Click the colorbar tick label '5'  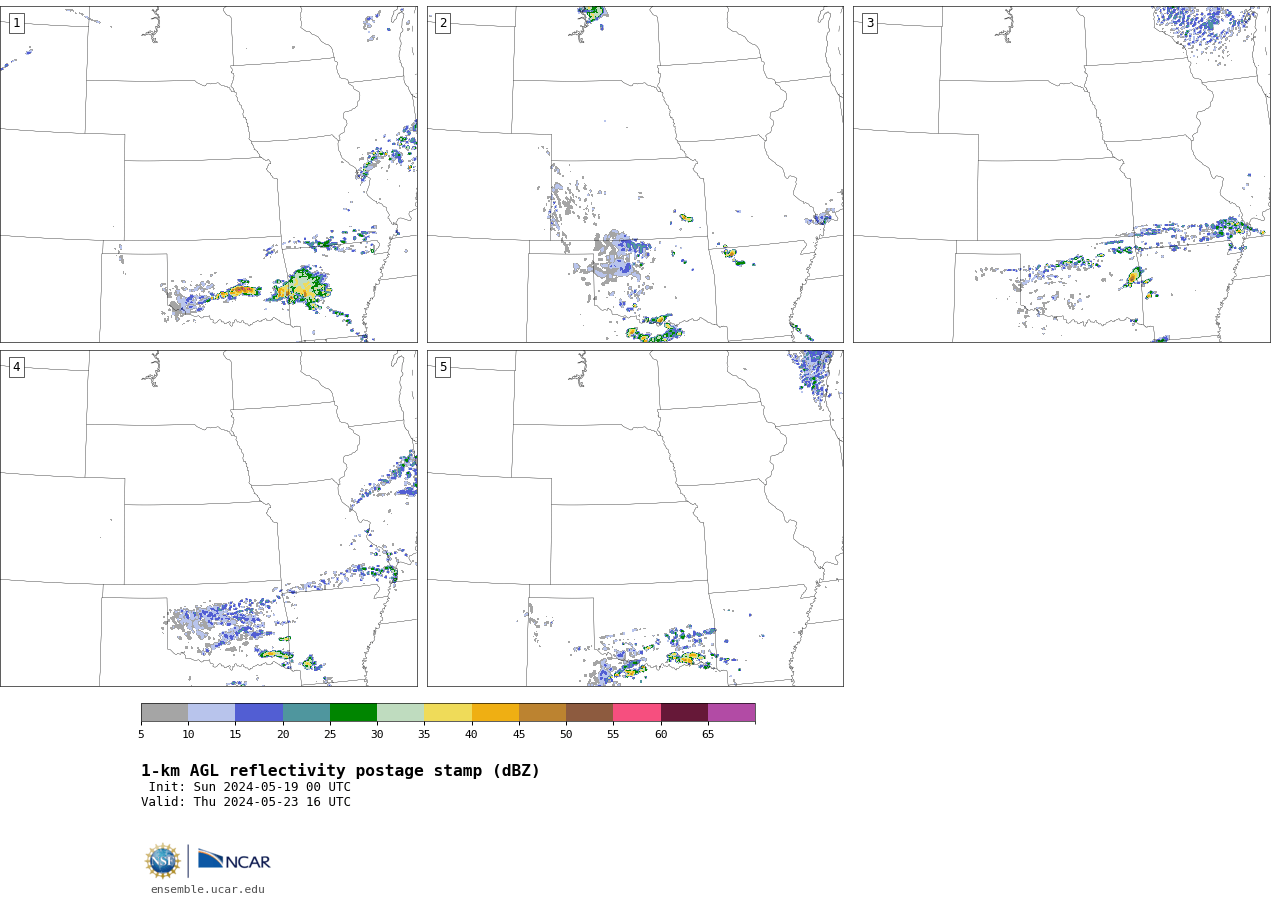(x=141, y=735)
